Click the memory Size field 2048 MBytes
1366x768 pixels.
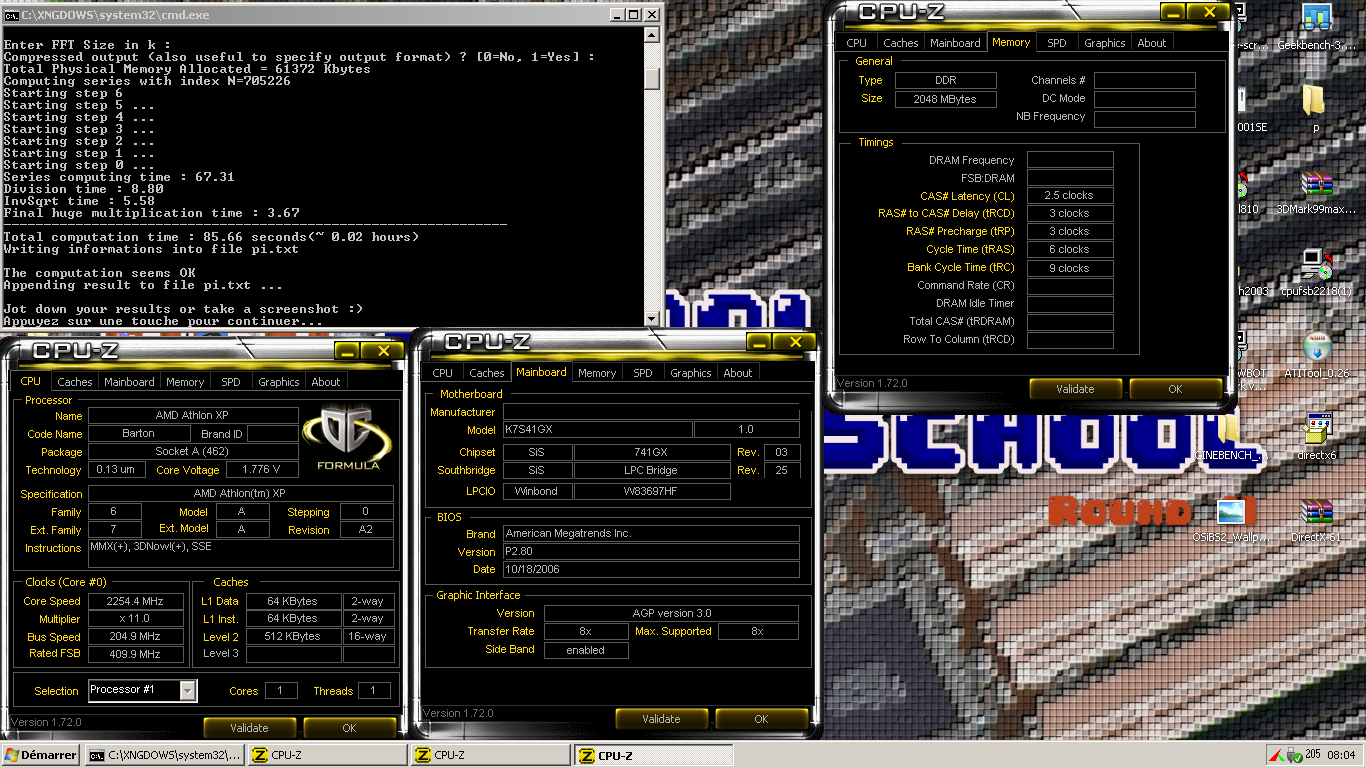coord(944,99)
